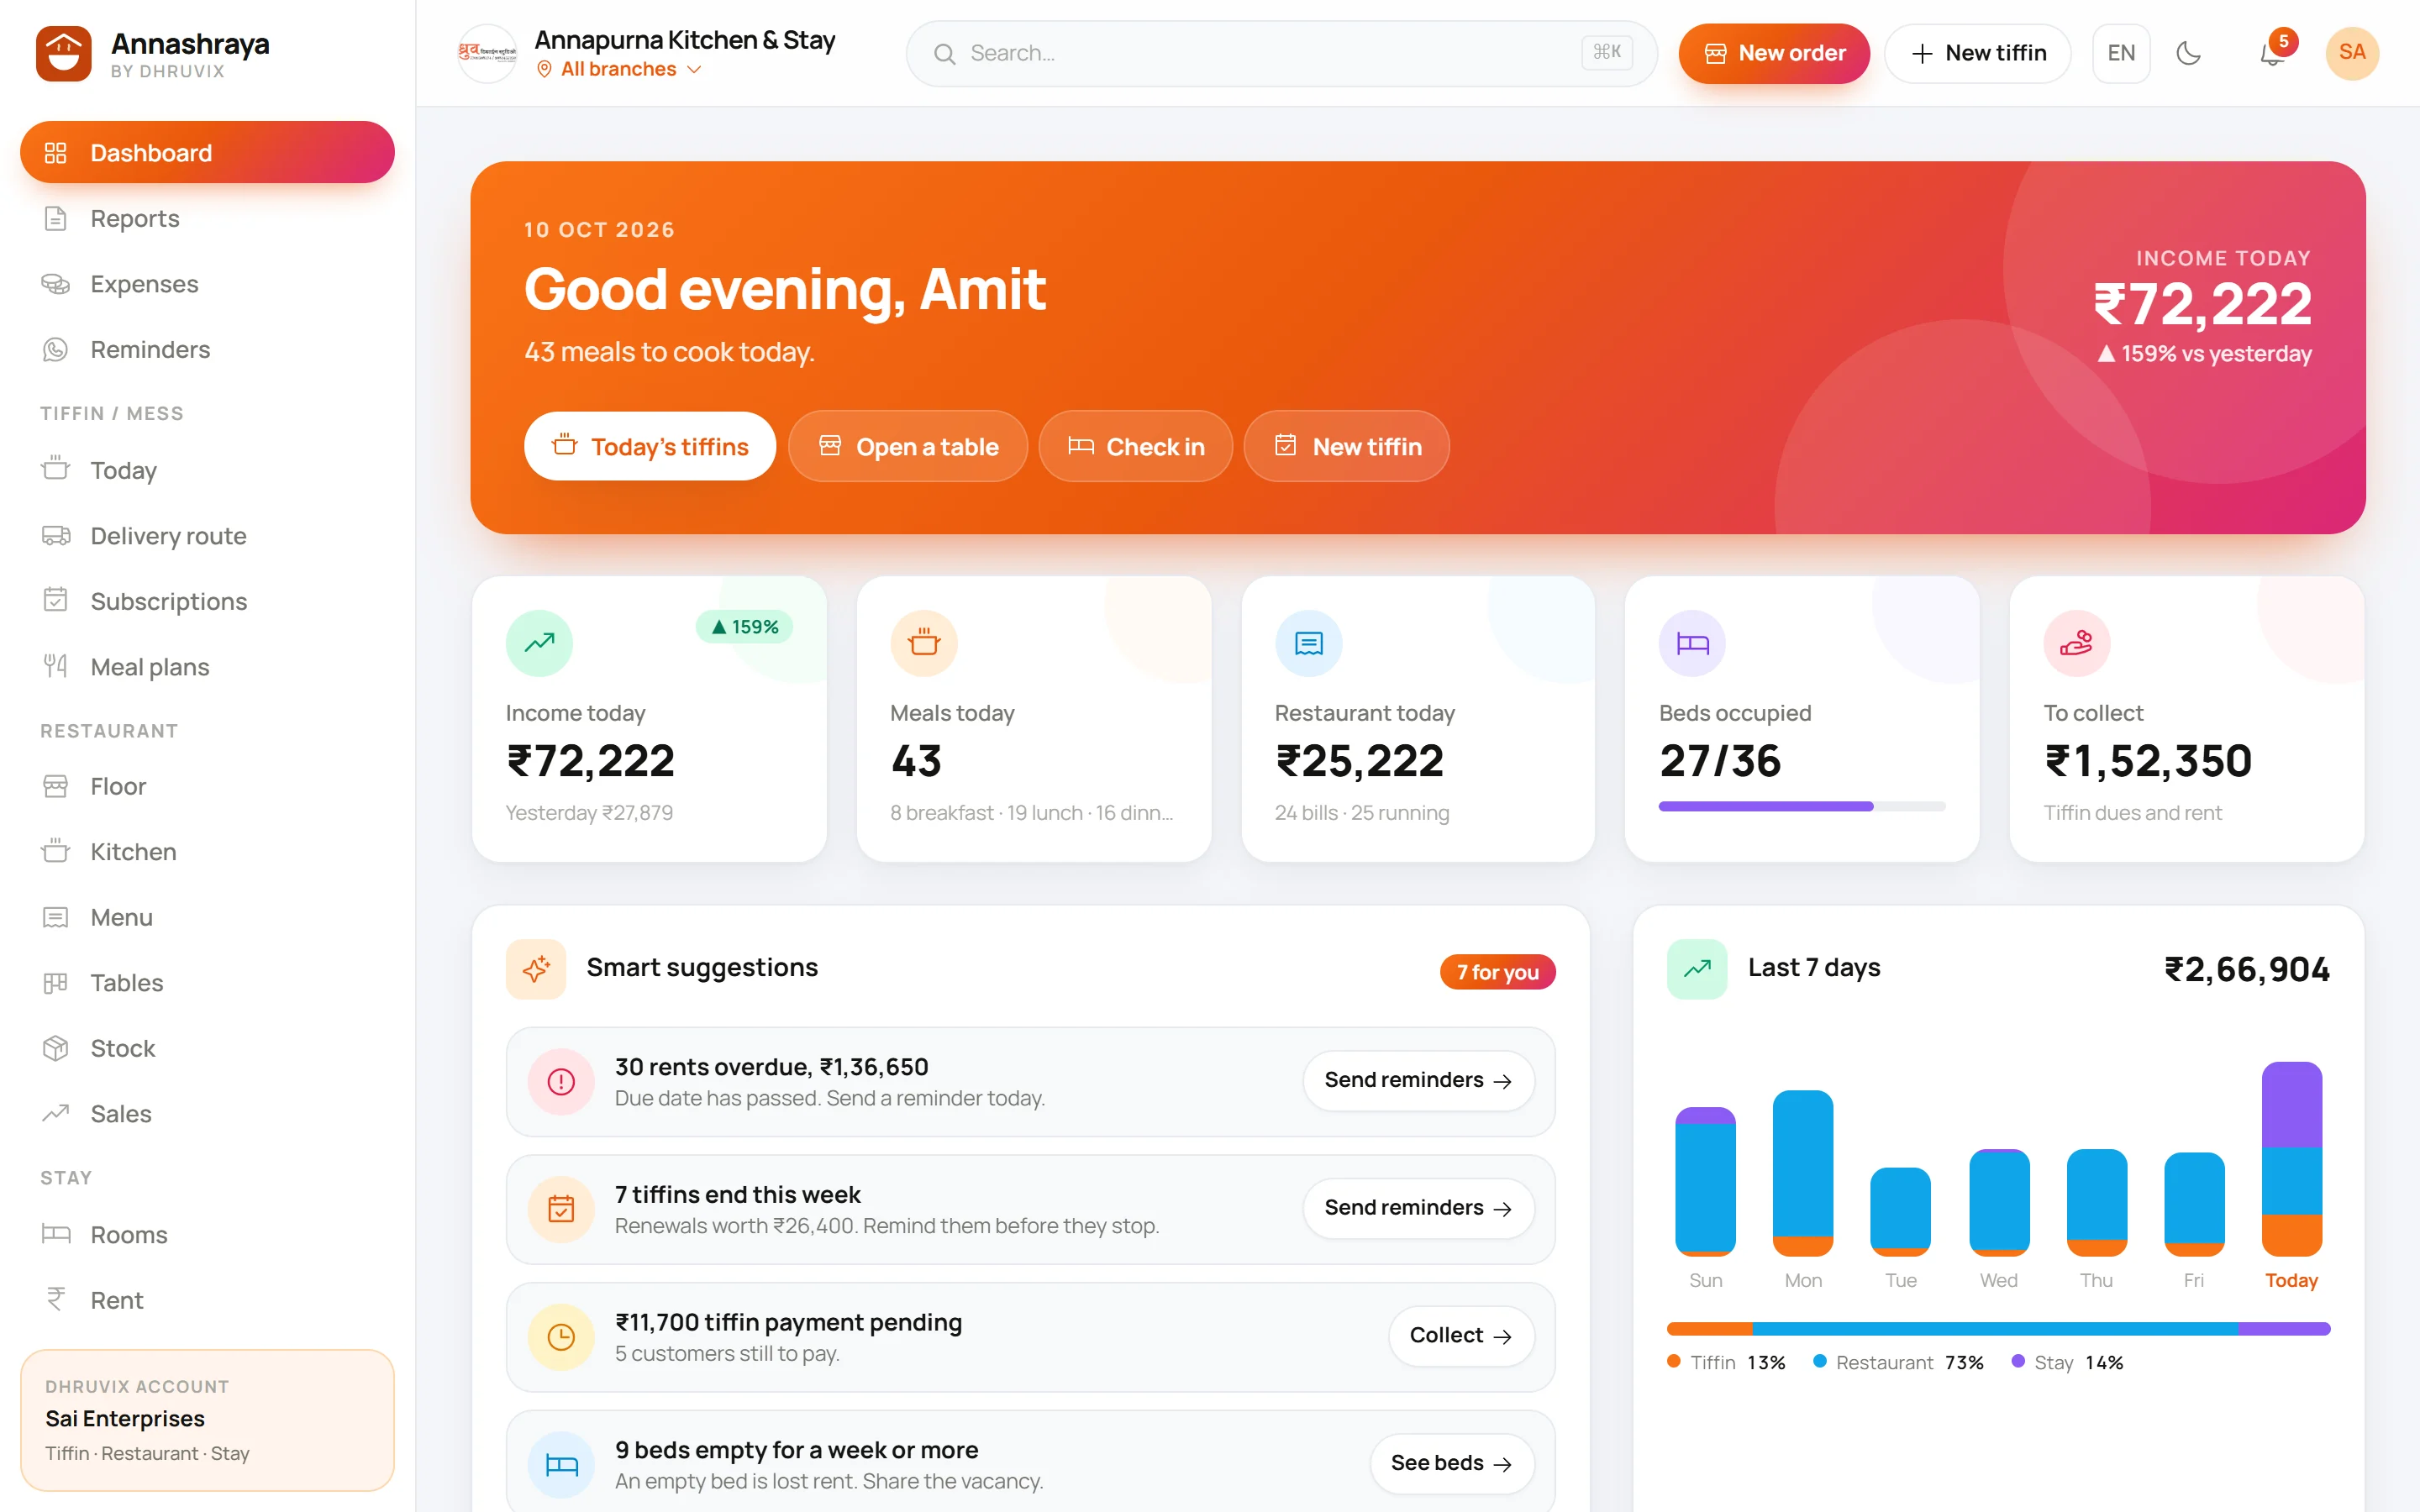
Task: Expand the All branches dropdown
Action: click(x=619, y=69)
